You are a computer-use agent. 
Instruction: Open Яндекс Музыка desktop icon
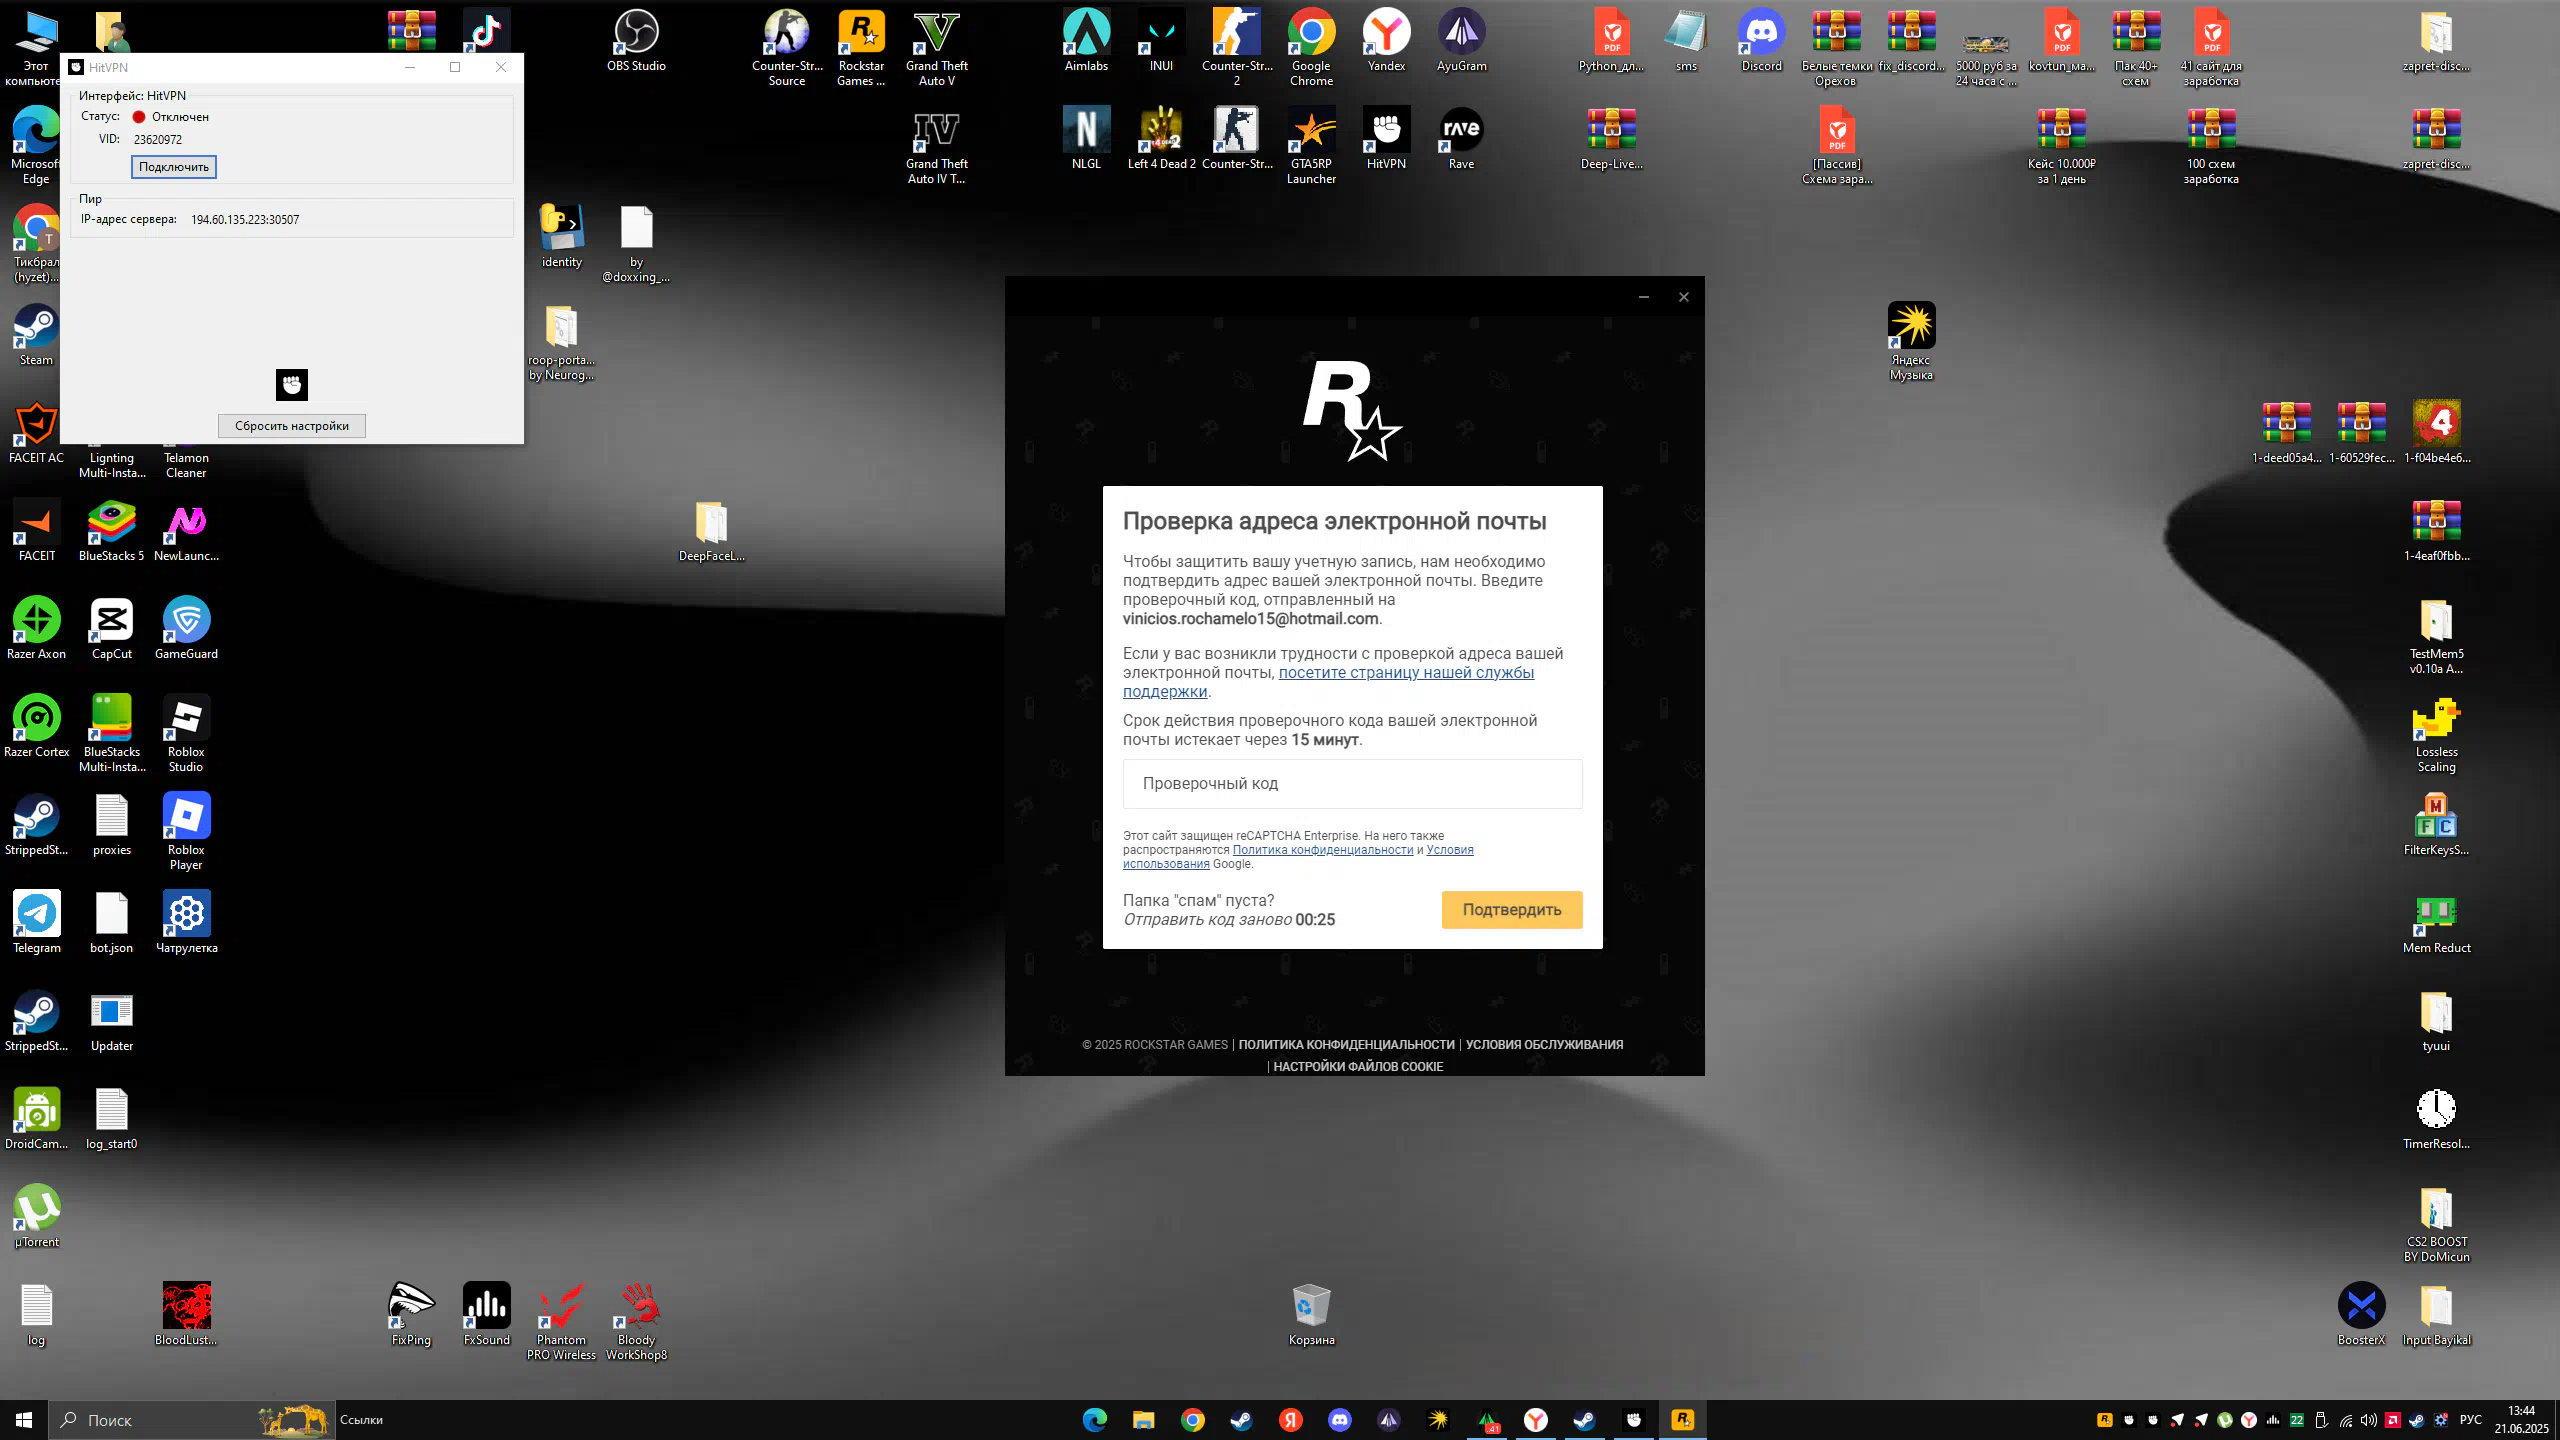1911,342
